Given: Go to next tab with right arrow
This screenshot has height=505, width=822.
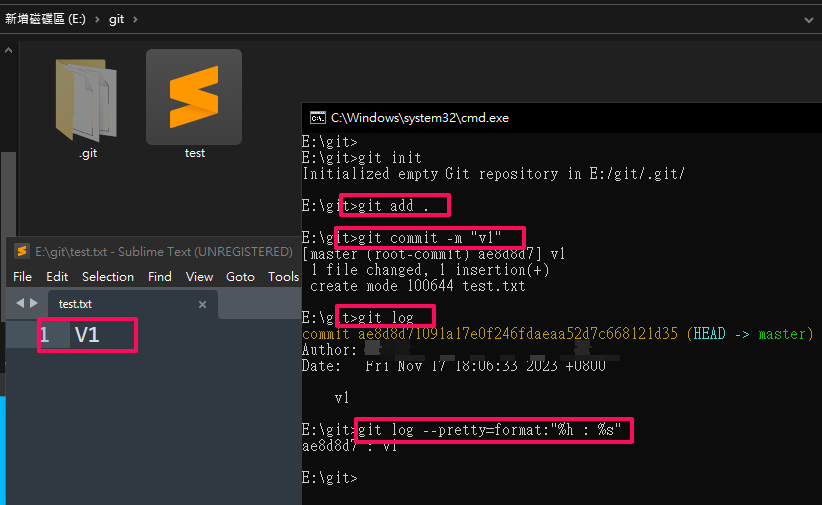Looking at the screenshot, I should pos(34,303).
